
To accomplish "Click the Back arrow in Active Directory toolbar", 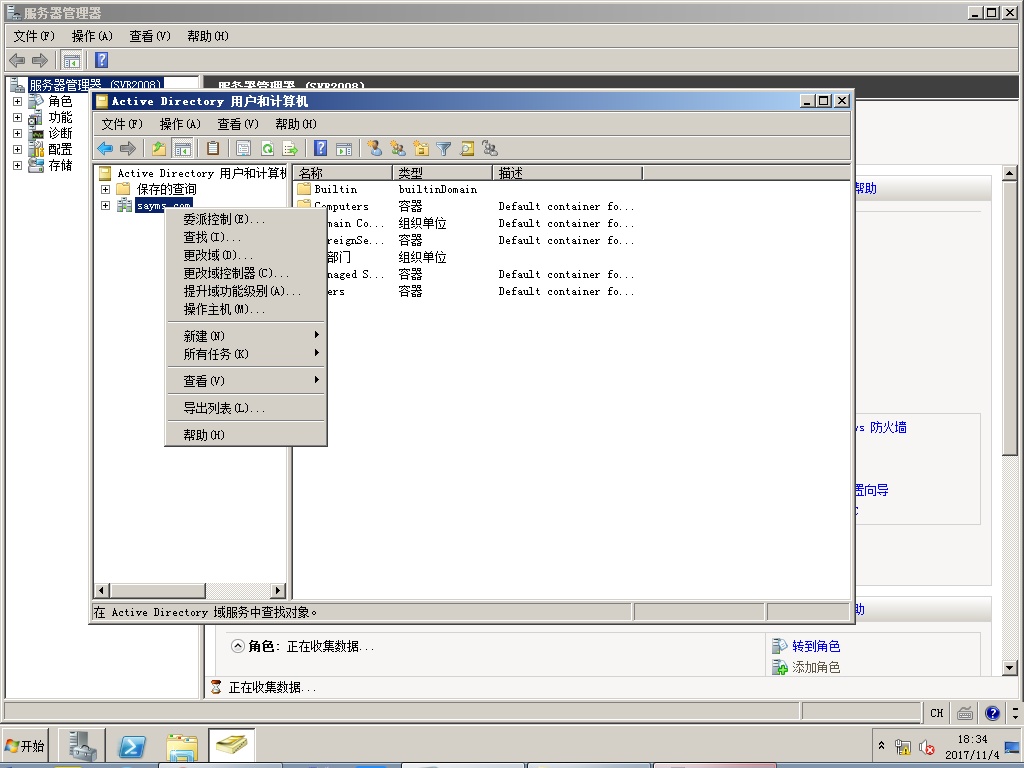I will (x=105, y=149).
